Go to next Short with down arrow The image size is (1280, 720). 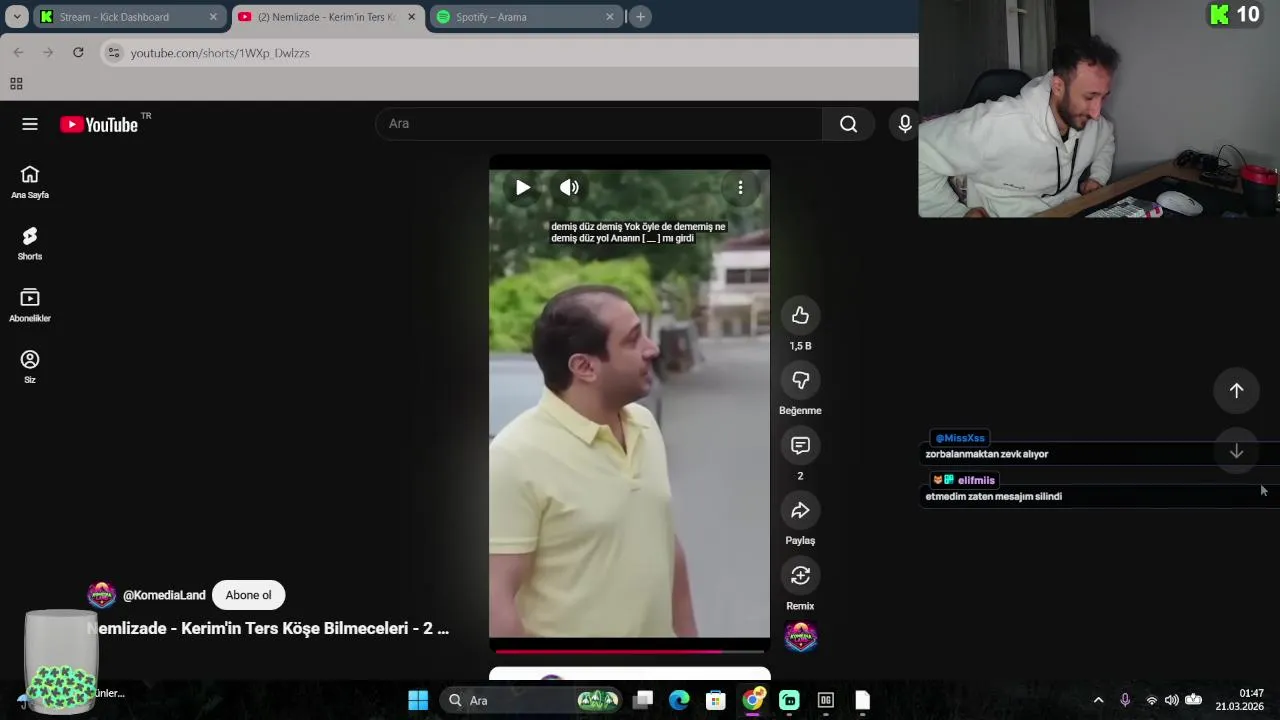click(x=1236, y=452)
